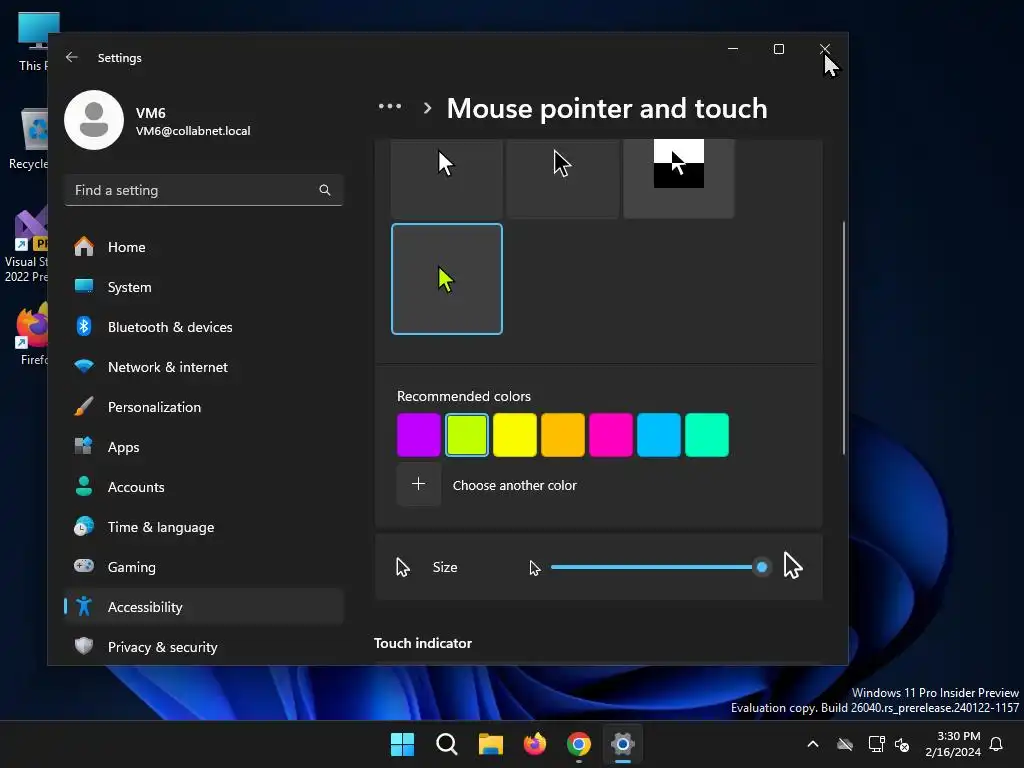Open Network & internet settings
Screen dimensions: 1024x768
point(203,367)
